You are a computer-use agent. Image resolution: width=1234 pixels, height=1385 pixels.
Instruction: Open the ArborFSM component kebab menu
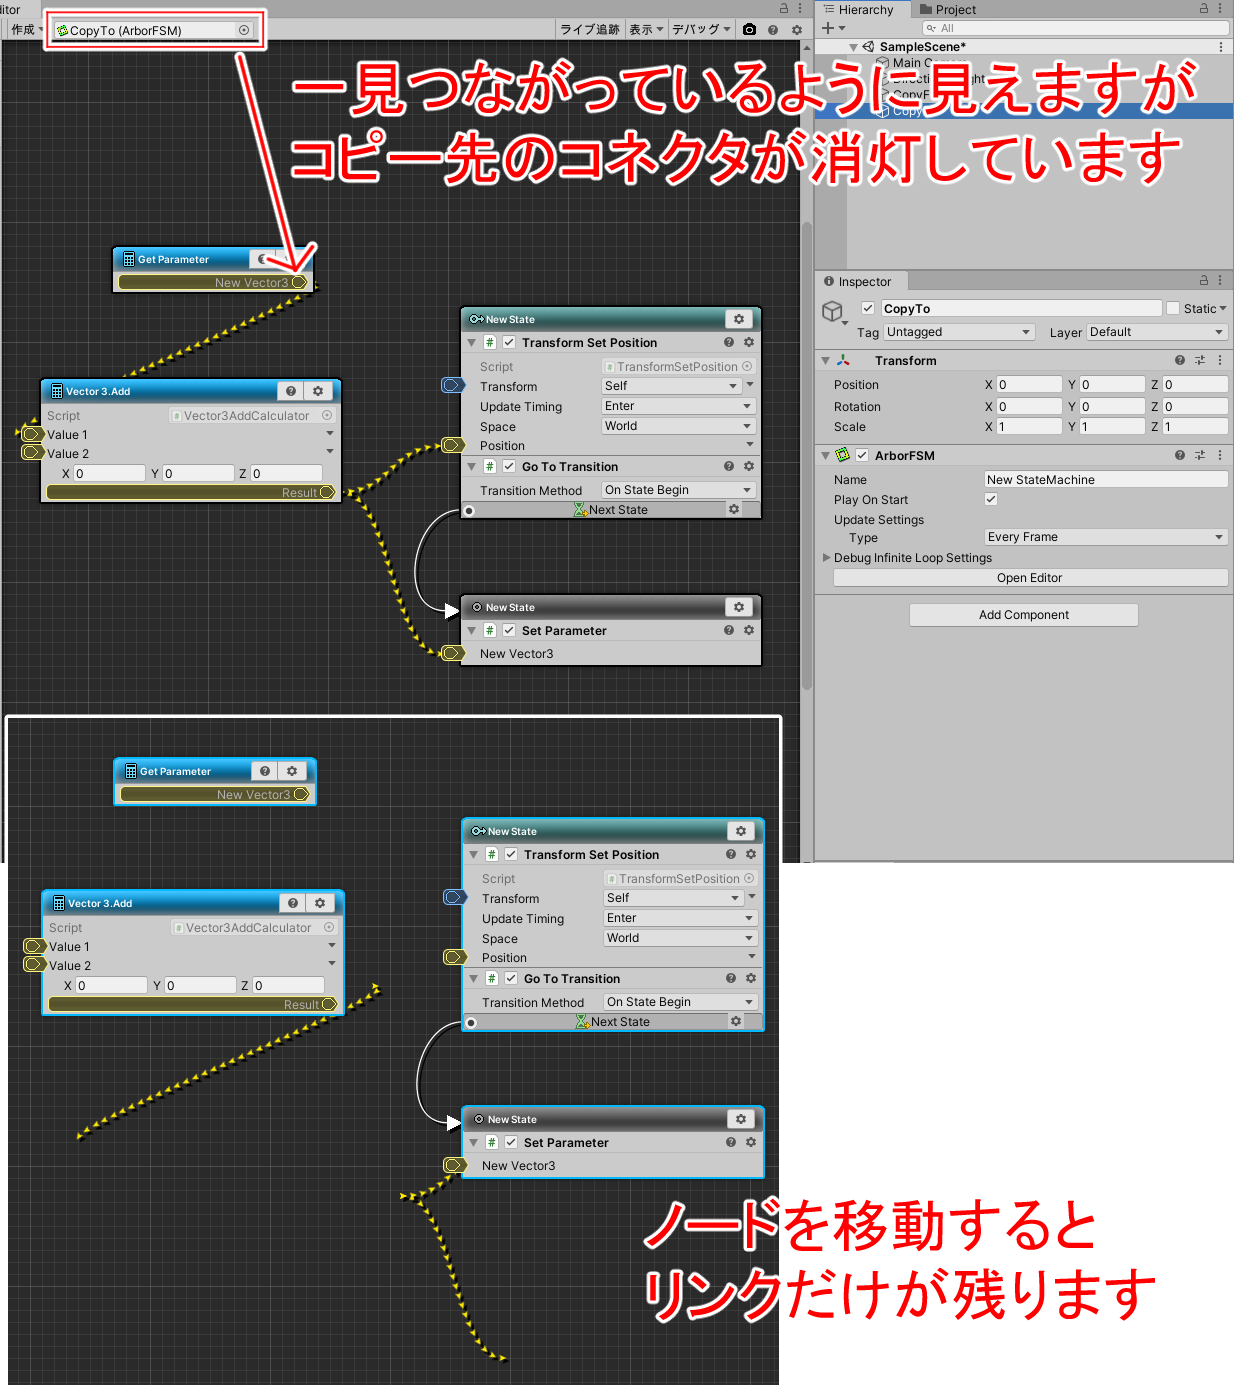click(1220, 455)
